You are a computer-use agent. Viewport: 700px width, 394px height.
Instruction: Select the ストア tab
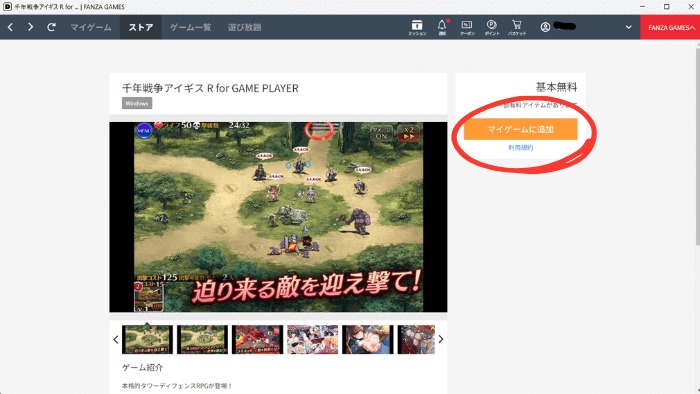pos(141,27)
